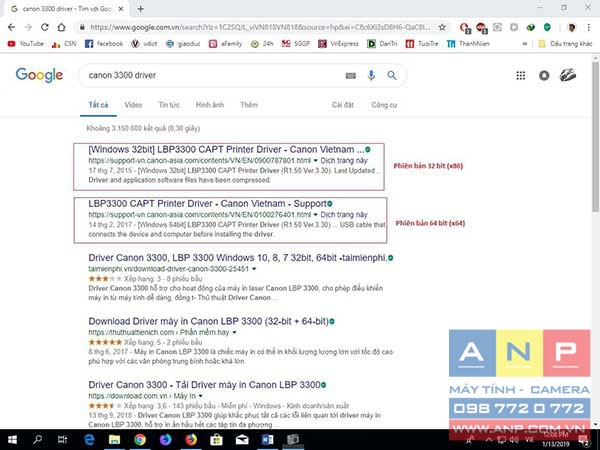Open Task View on the taskbar

click(62, 440)
